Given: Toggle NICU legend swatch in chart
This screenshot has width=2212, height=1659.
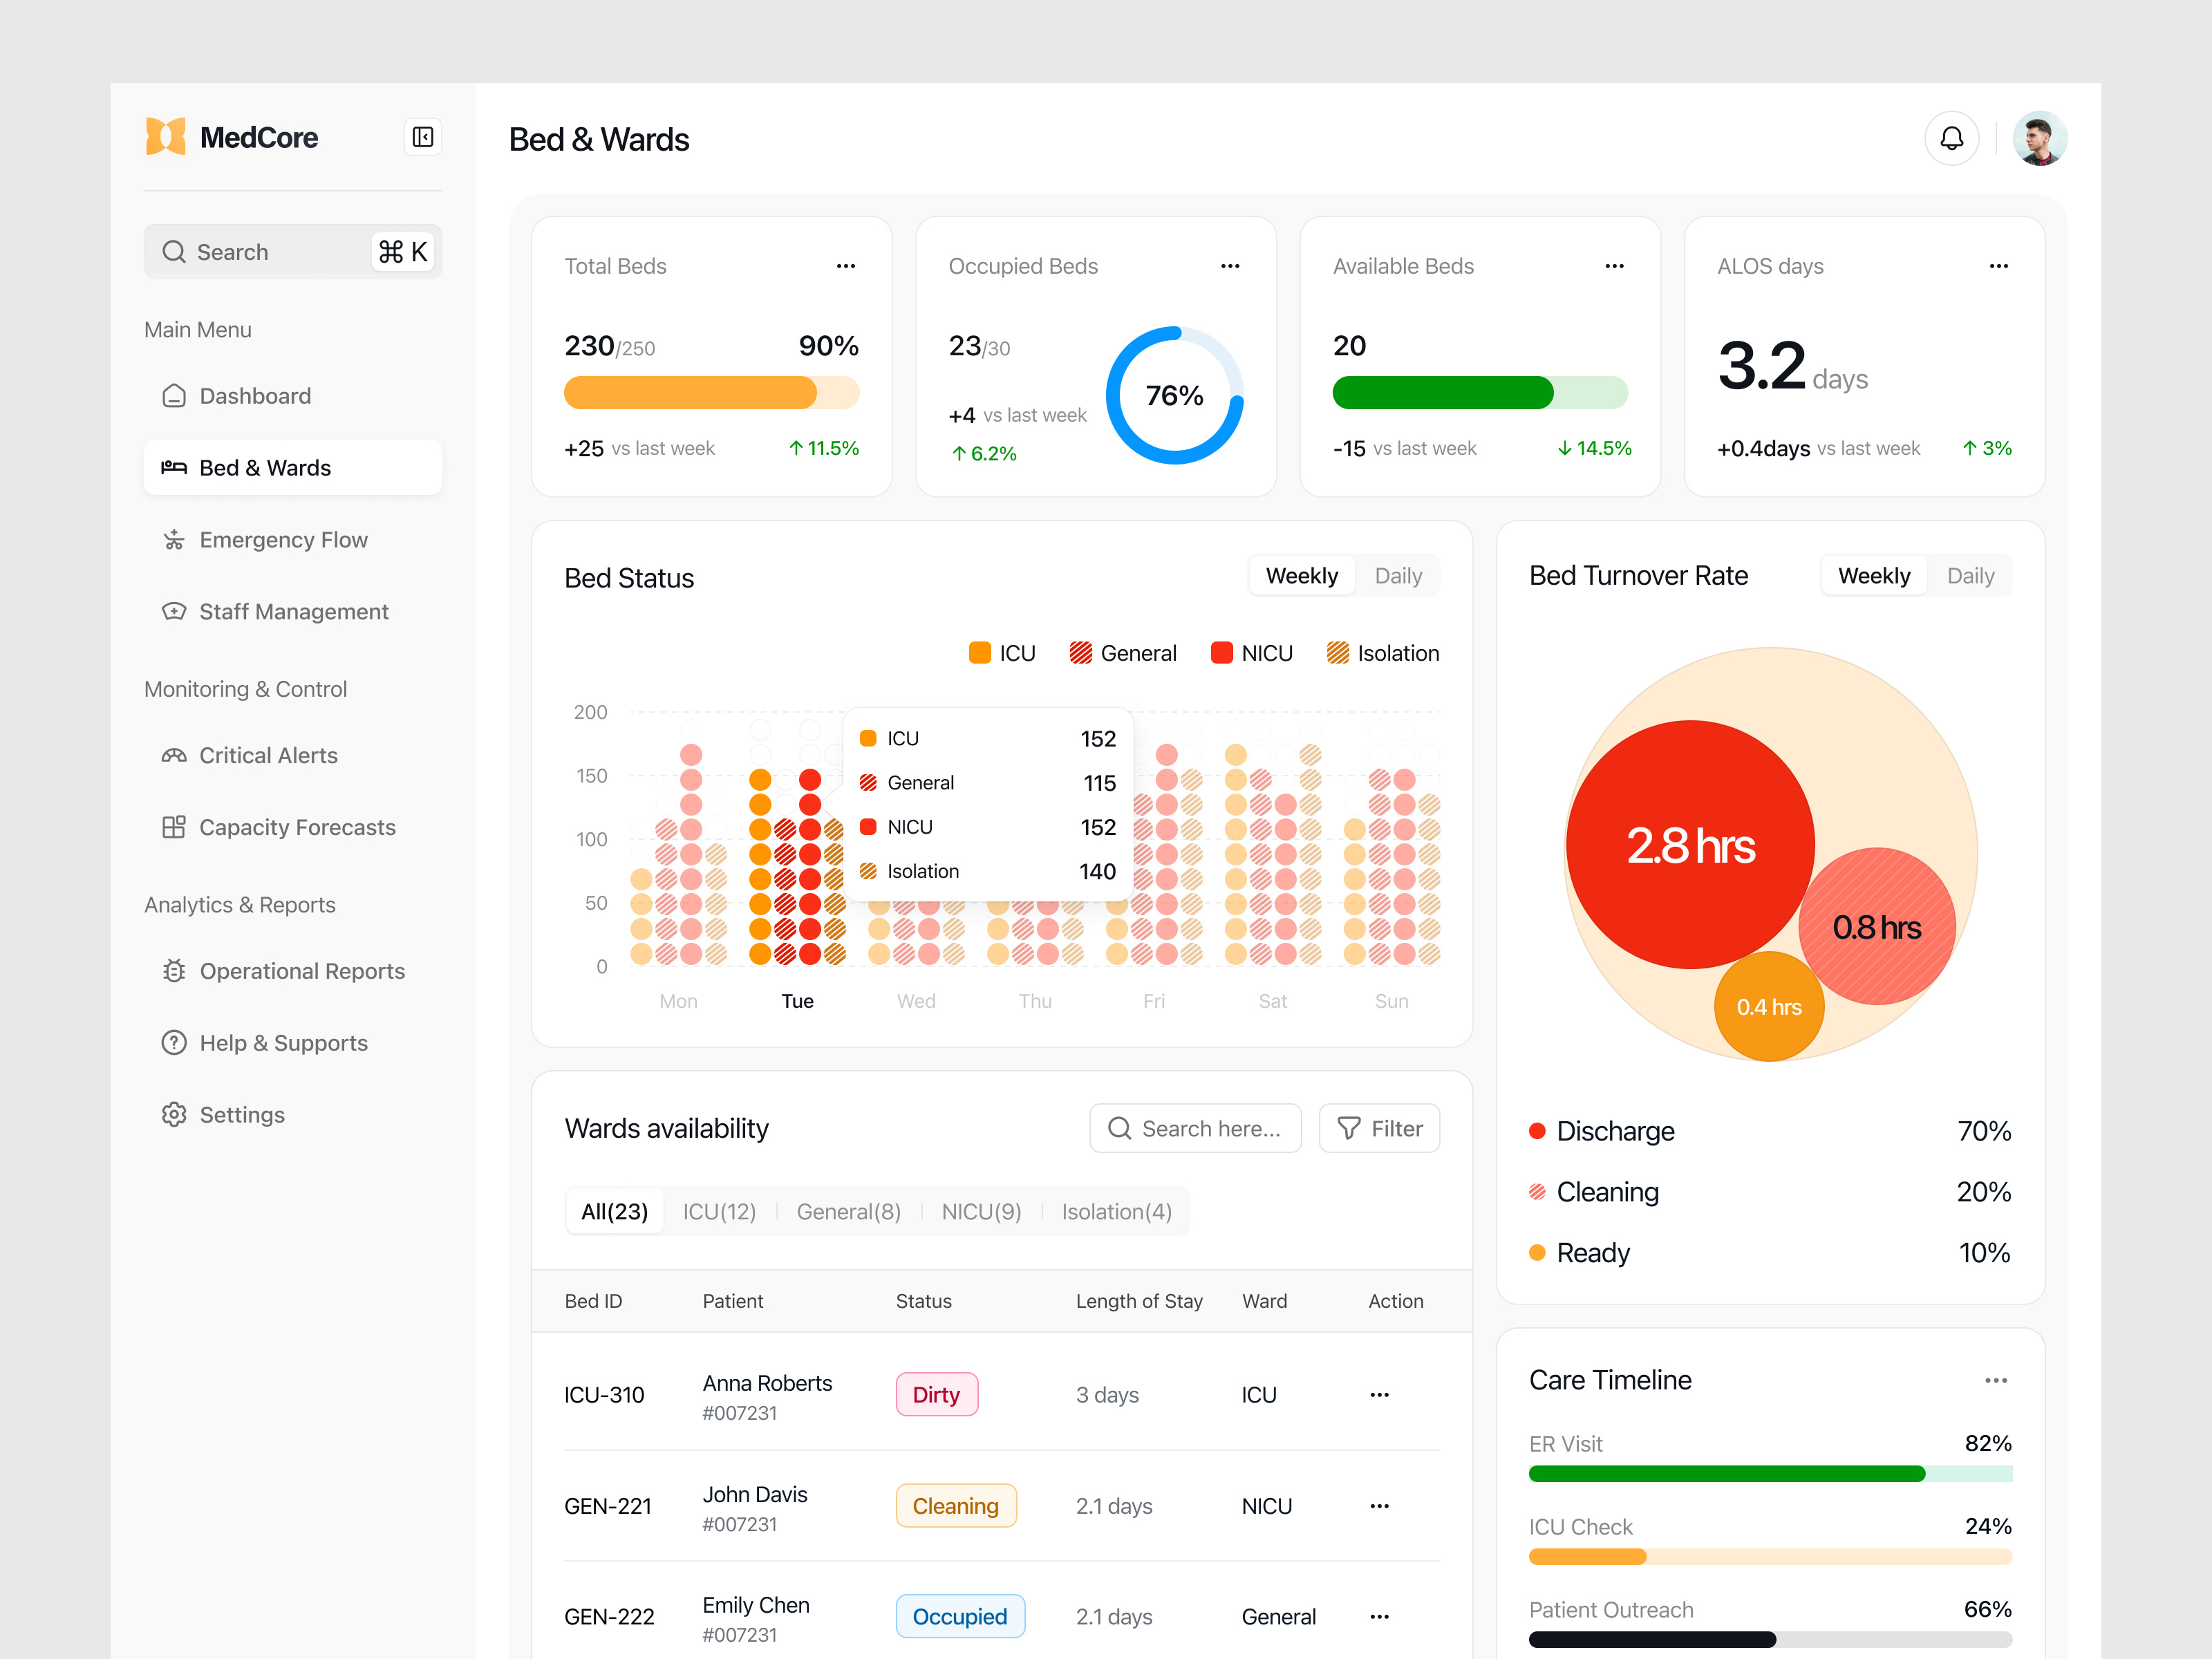Looking at the screenshot, I should click(x=1221, y=653).
